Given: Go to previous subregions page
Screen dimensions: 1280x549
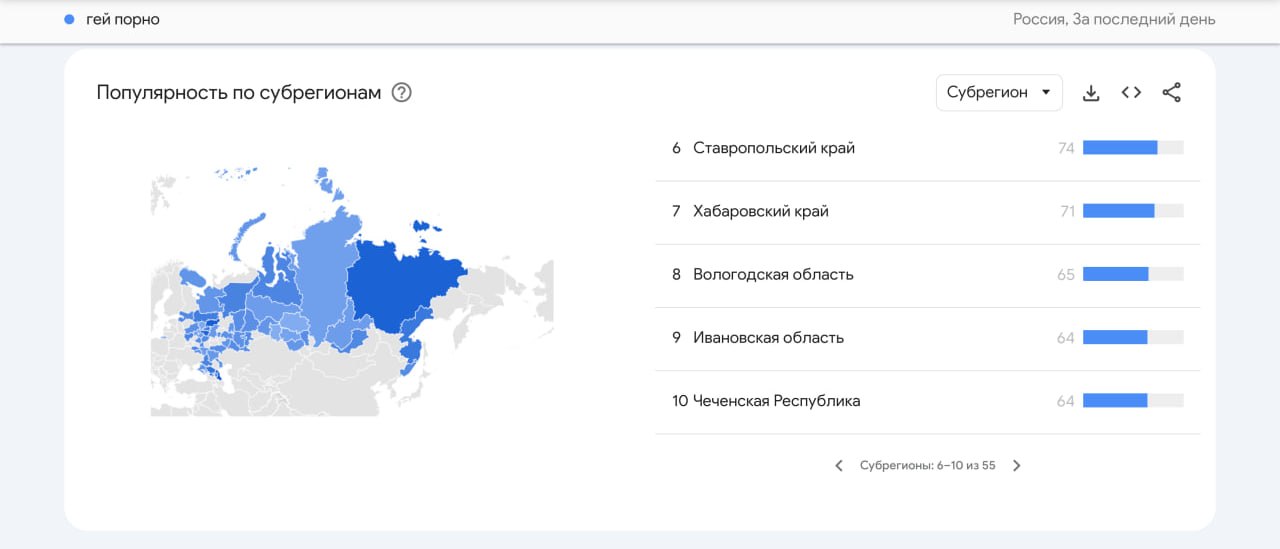Looking at the screenshot, I should click(x=839, y=466).
